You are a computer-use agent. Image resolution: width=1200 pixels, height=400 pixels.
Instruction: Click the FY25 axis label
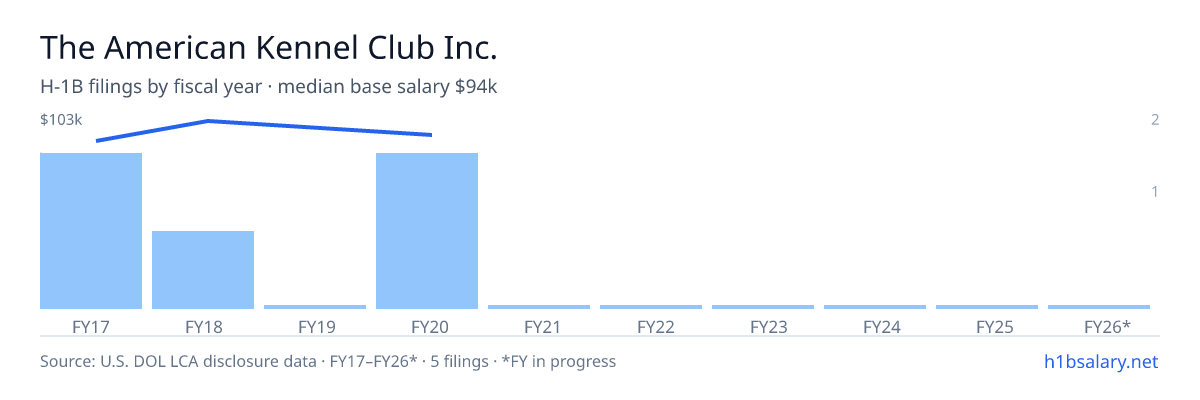(987, 326)
